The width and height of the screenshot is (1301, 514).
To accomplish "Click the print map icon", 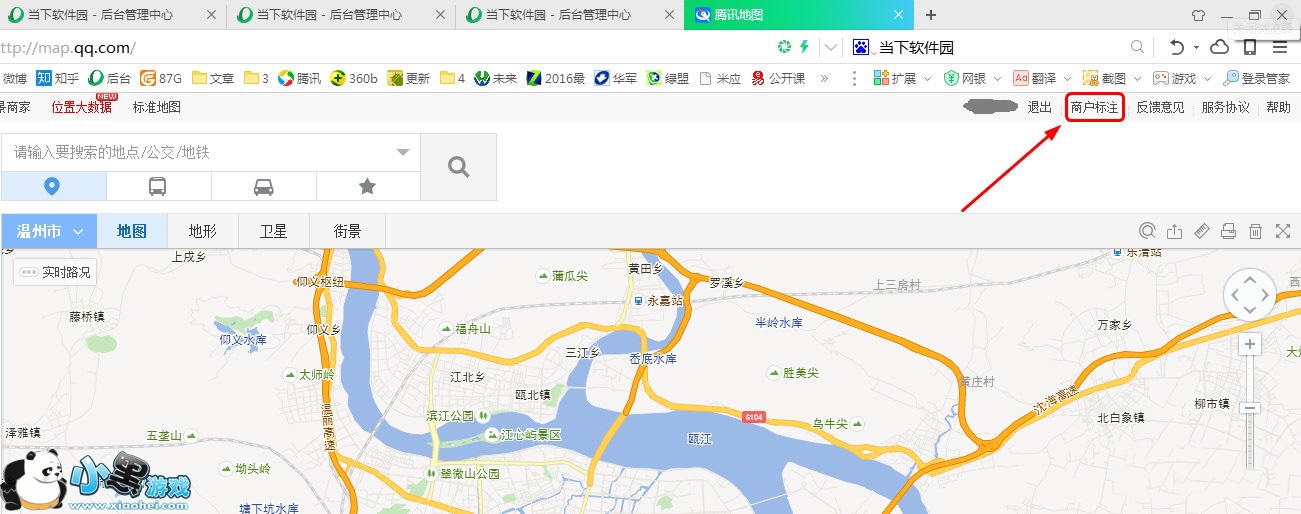I will 1229,231.
